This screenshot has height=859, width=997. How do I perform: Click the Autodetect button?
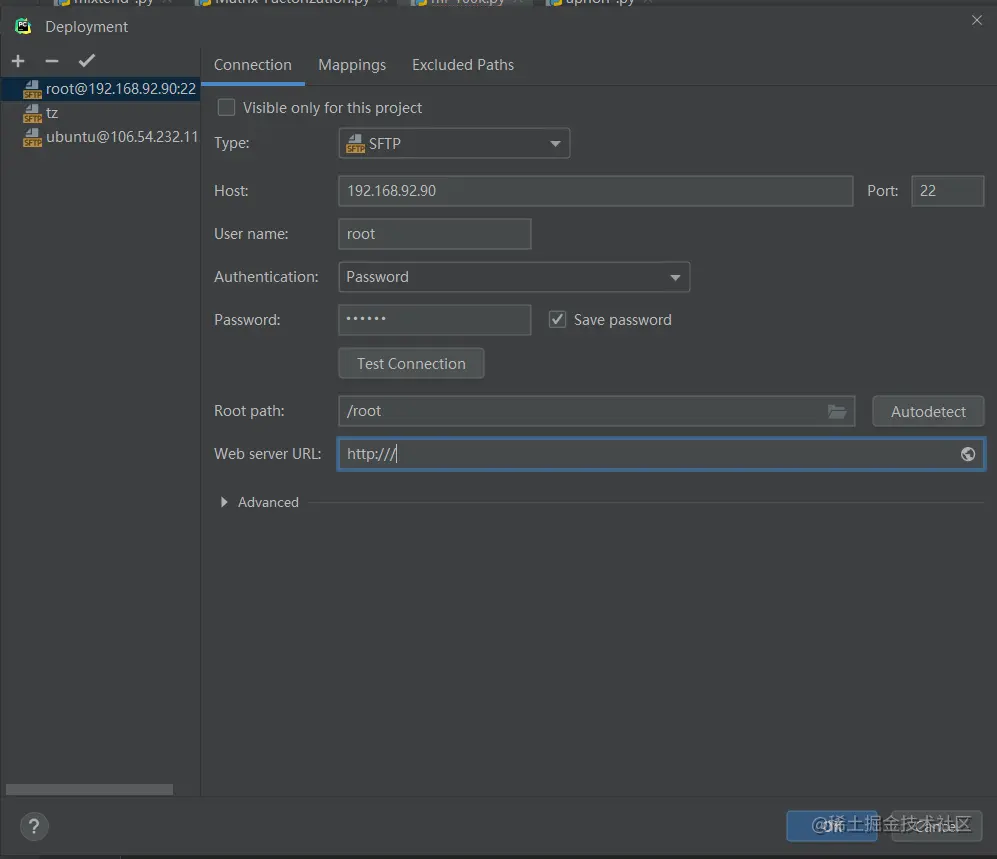[x=928, y=411]
